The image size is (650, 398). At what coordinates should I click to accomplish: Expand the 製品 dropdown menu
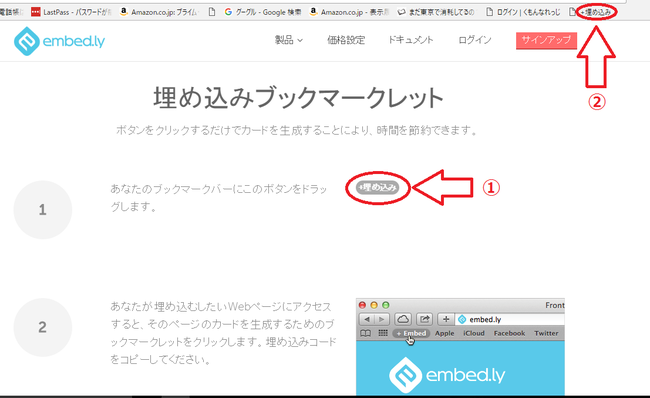click(x=289, y=40)
